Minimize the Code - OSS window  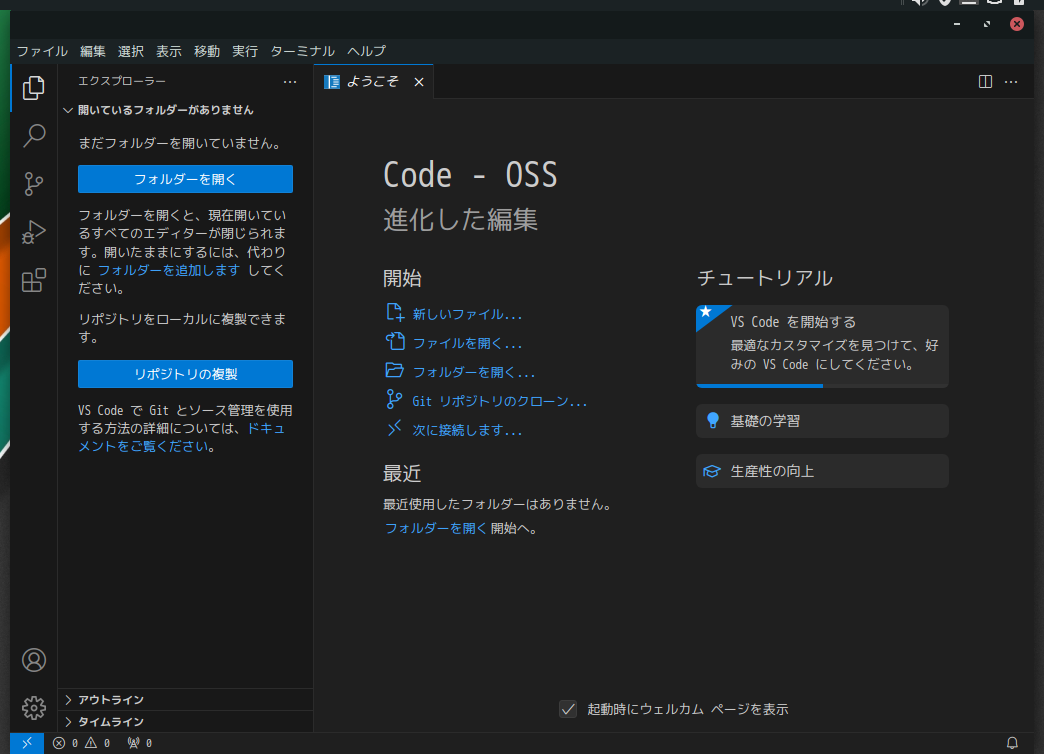click(957, 24)
